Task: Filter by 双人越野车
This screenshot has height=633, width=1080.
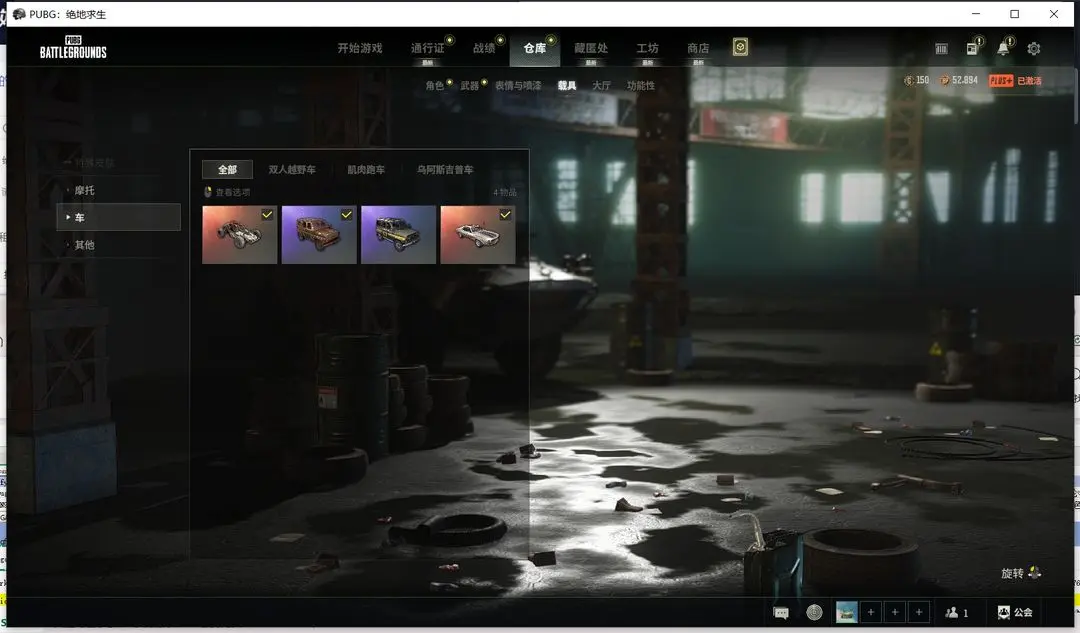Action: [x=292, y=169]
